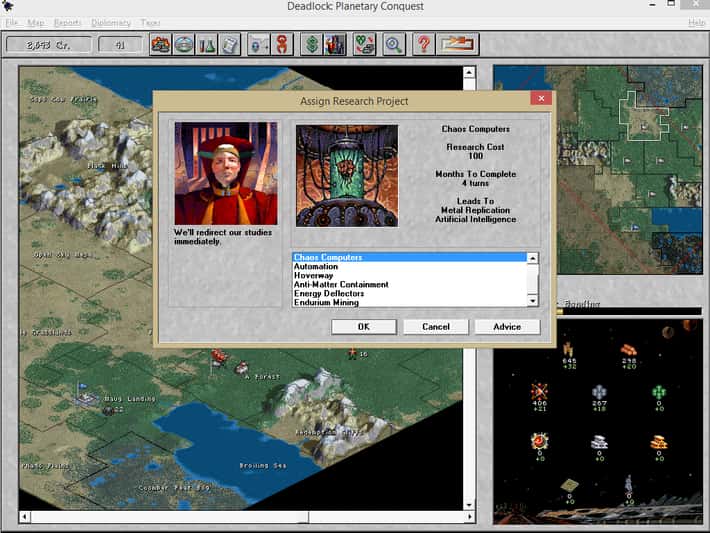Open the Reports menu

67,22
